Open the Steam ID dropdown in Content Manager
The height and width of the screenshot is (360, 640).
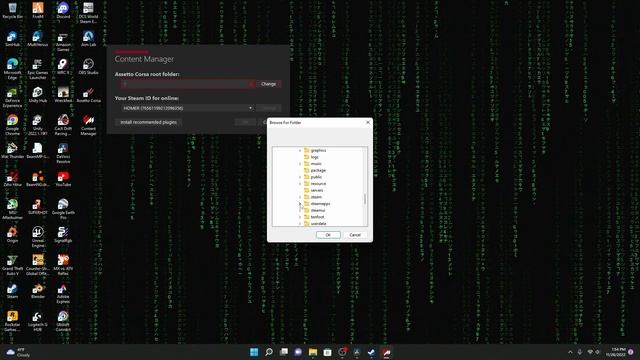(x=188, y=108)
